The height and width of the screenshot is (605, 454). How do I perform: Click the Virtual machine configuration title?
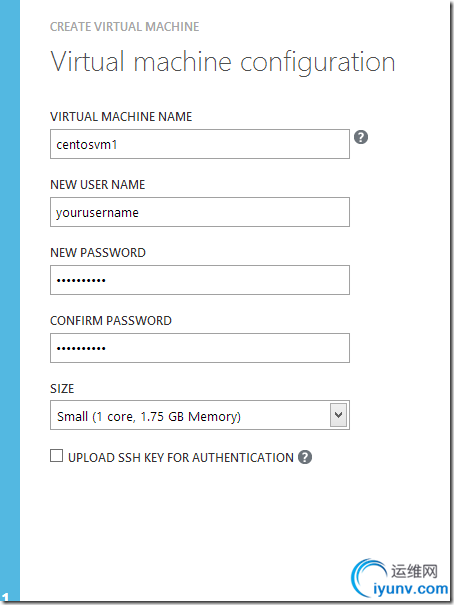tap(223, 62)
